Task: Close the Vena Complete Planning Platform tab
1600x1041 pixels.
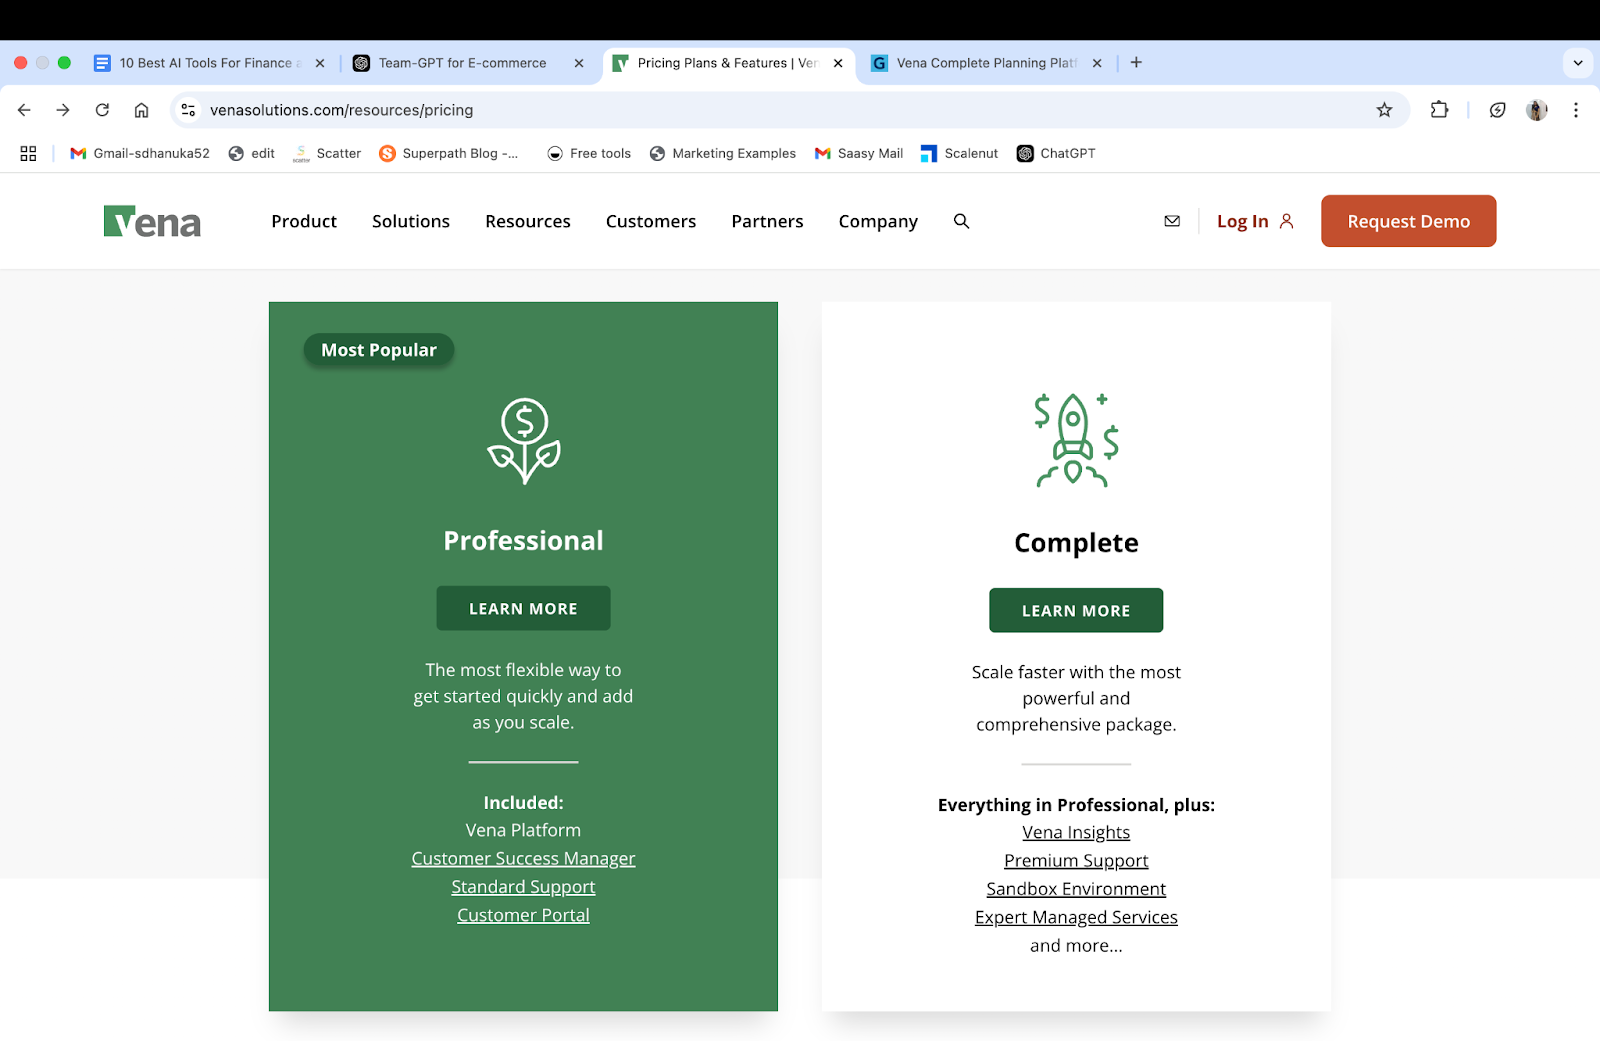Action: click(1097, 63)
